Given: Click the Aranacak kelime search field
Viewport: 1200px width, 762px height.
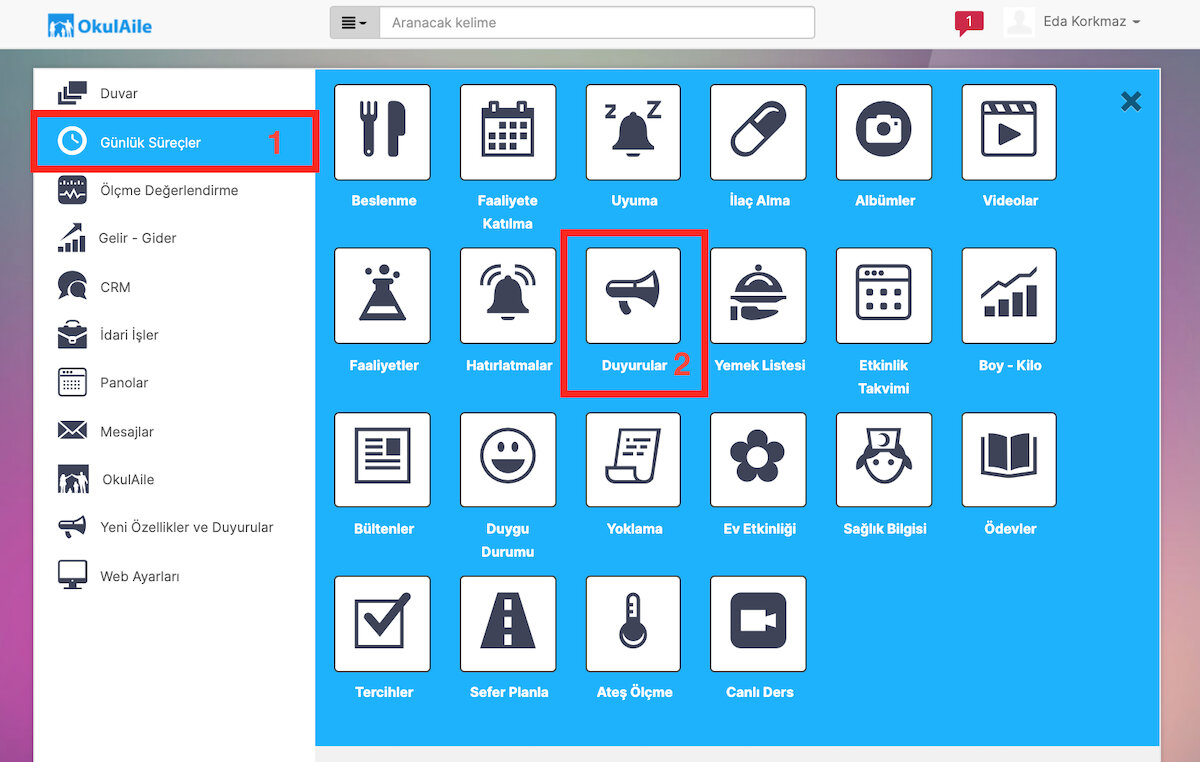Looking at the screenshot, I should pos(597,23).
